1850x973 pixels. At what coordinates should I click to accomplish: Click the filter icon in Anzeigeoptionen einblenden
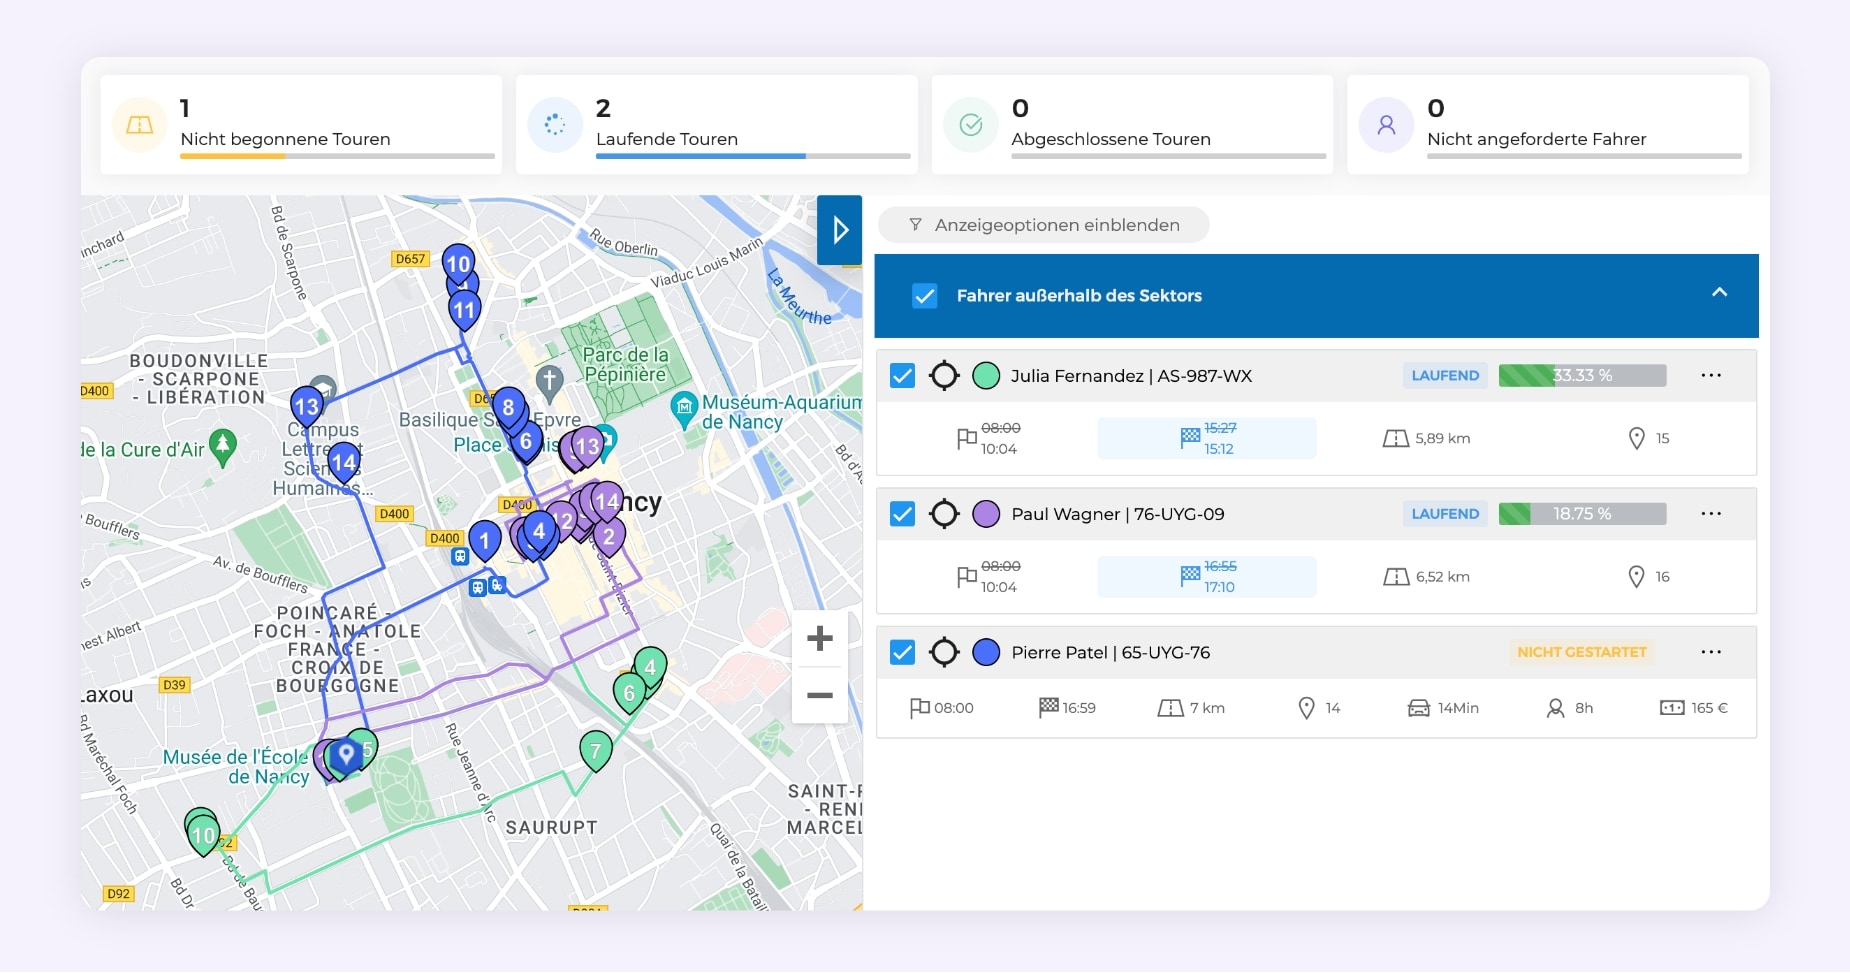[916, 224]
